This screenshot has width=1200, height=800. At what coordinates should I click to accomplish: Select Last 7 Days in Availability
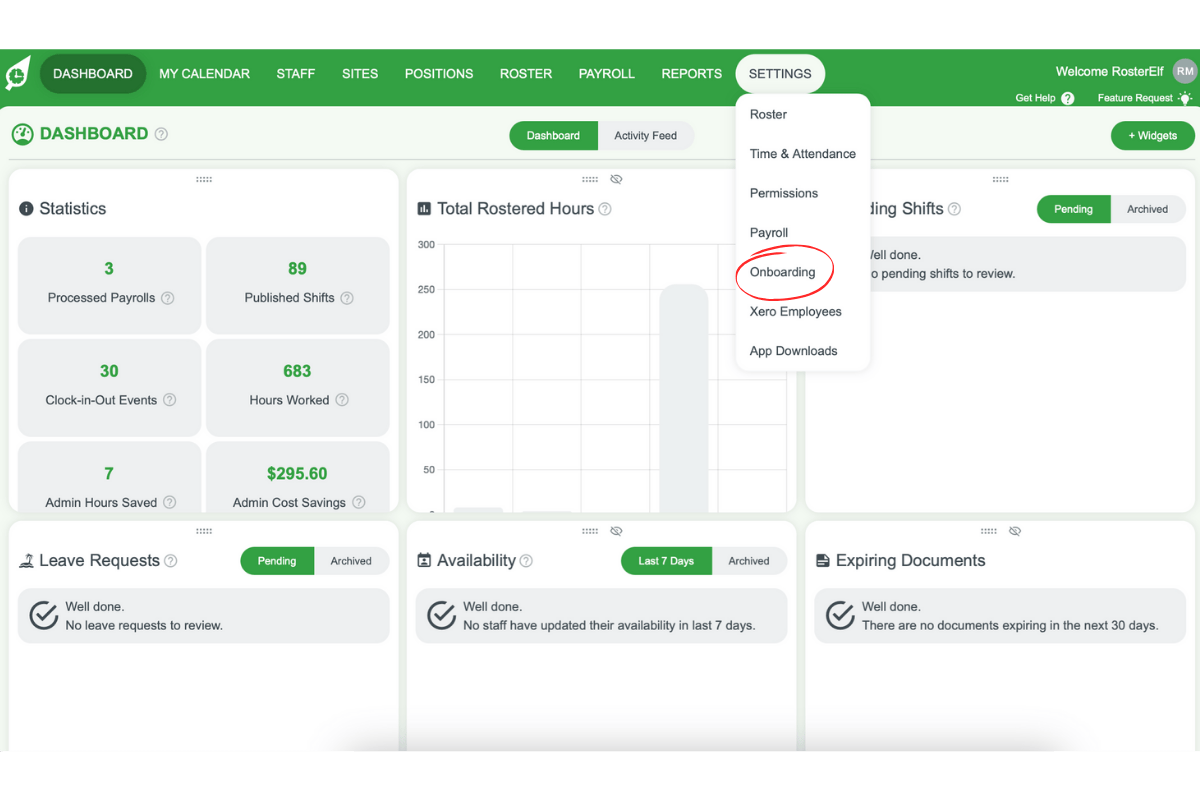coord(666,561)
